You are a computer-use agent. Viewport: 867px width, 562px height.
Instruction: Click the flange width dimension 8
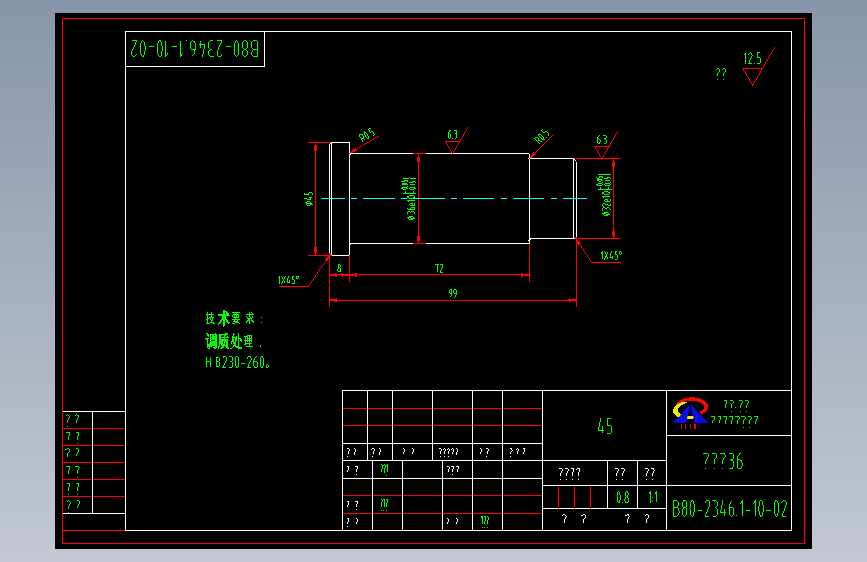pyautogui.click(x=340, y=268)
